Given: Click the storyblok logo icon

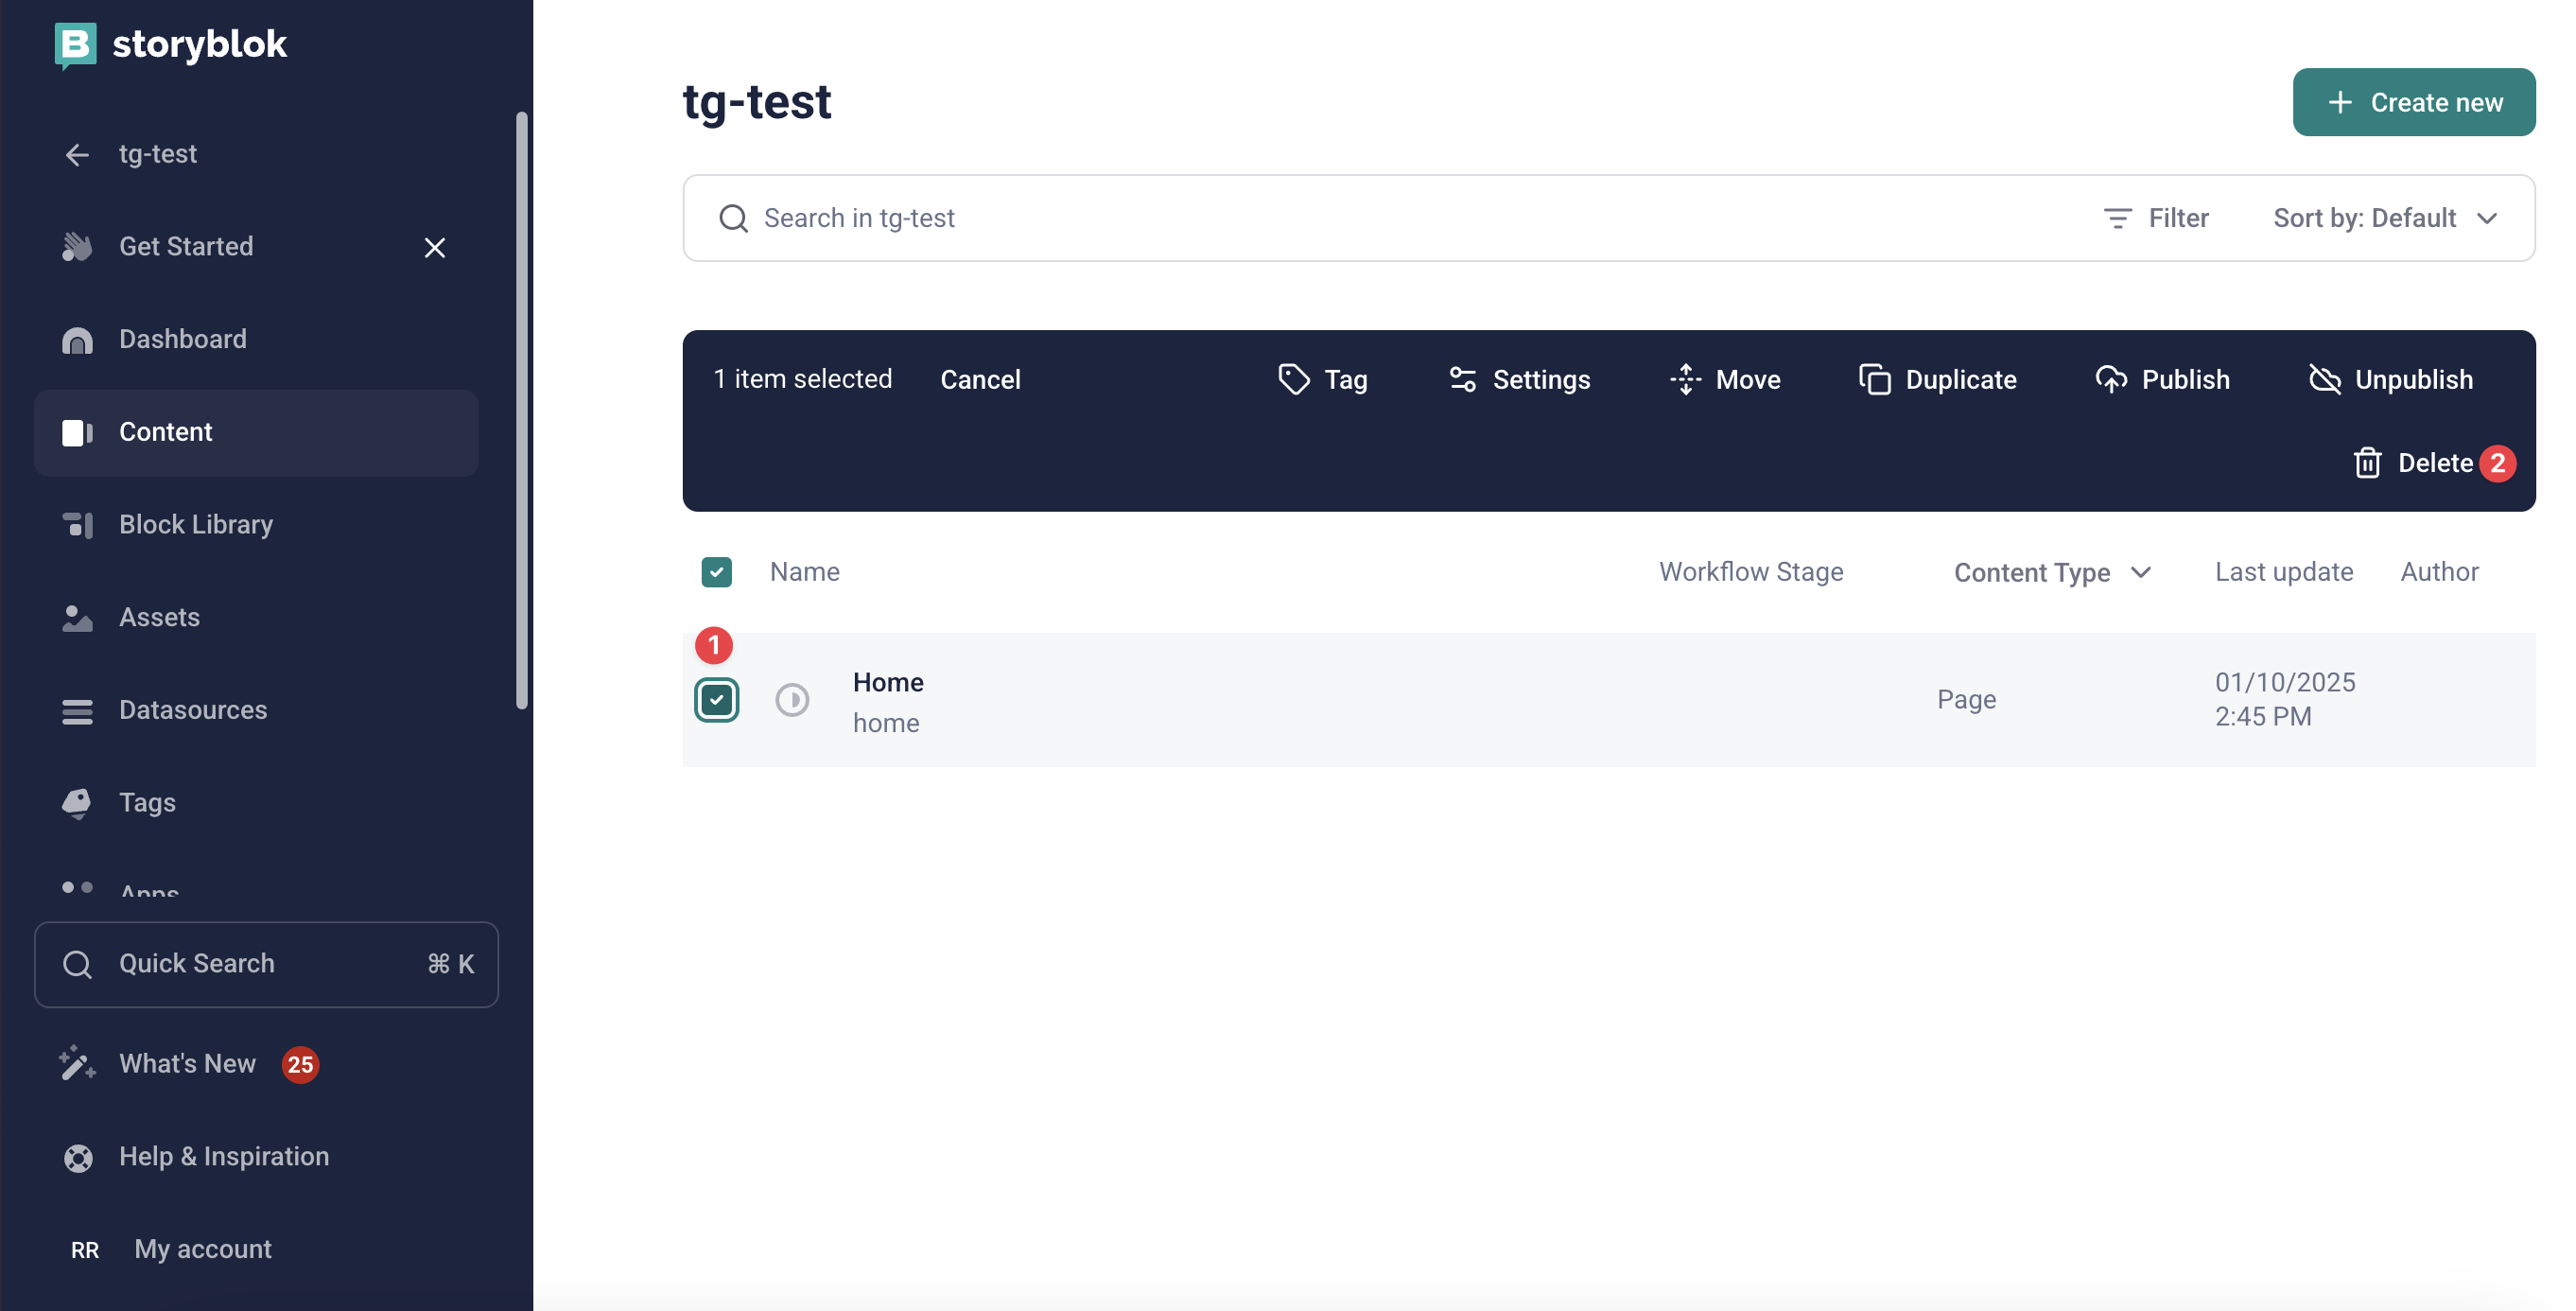Looking at the screenshot, I should [76, 44].
